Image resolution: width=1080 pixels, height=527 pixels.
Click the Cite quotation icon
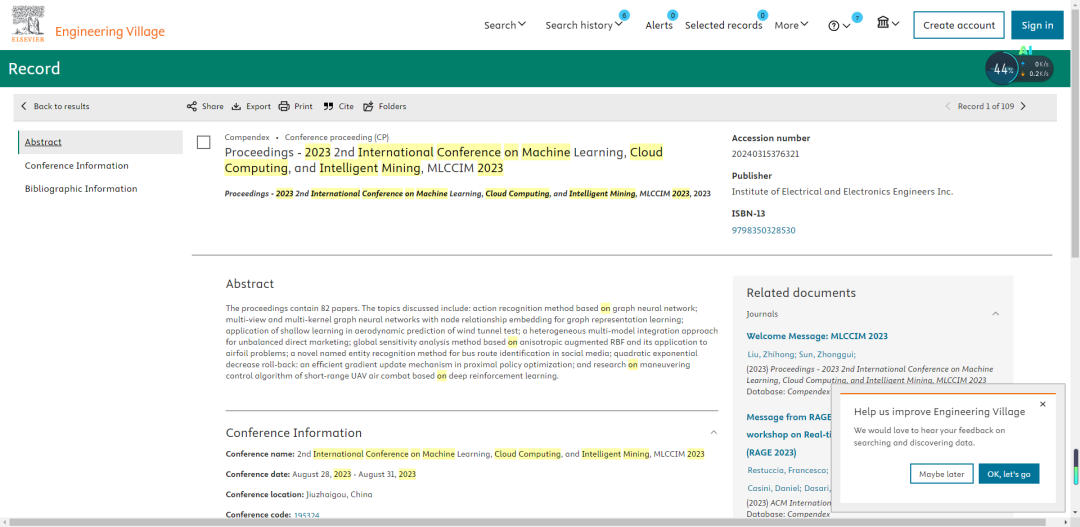[x=329, y=106]
